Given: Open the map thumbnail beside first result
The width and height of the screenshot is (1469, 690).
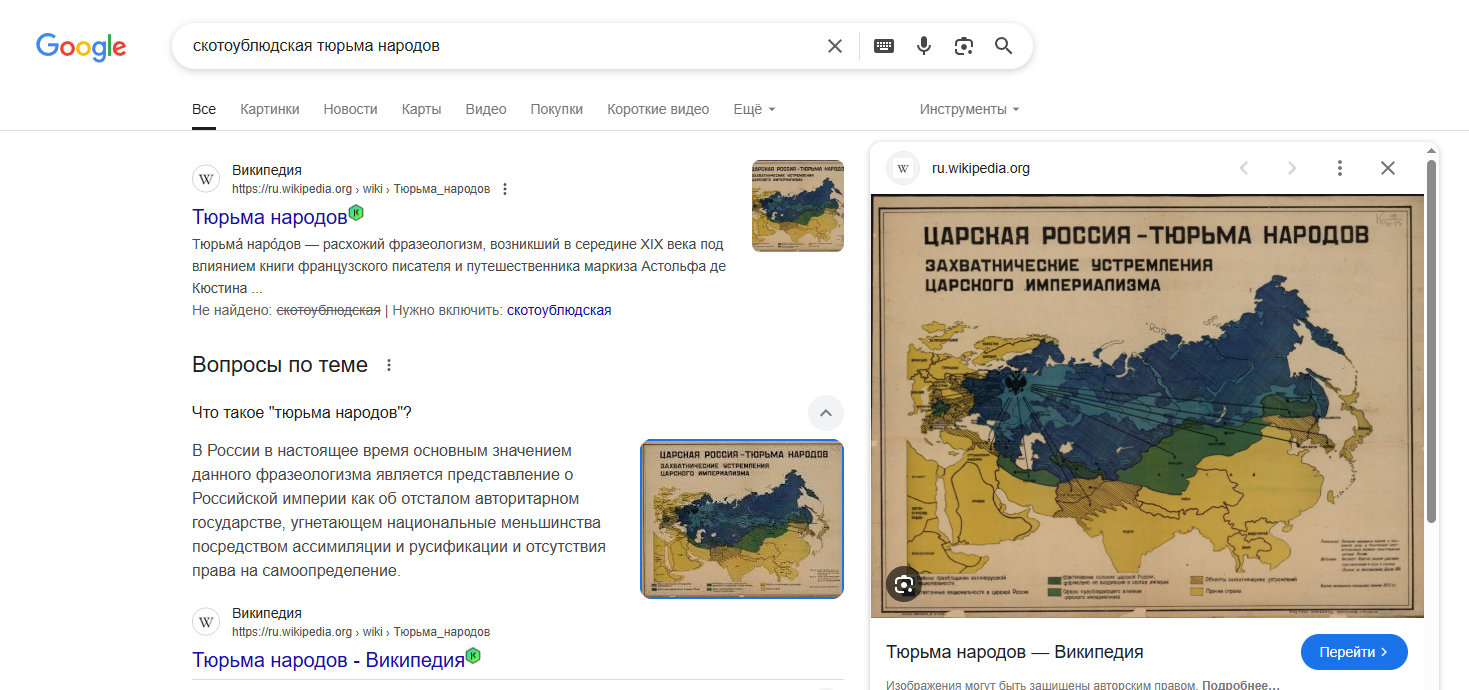Looking at the screenshot, I should click(798, 206).
